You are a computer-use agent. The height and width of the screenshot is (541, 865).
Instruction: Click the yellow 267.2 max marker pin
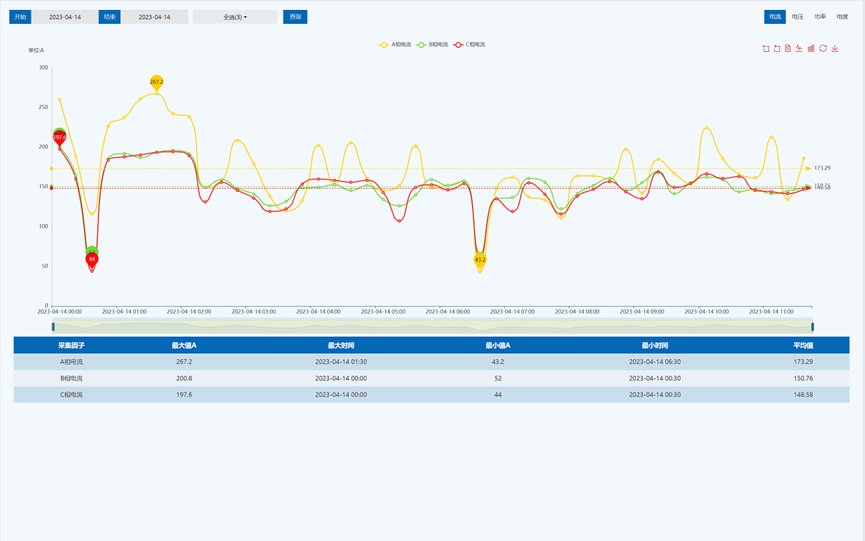pos(157,82)
